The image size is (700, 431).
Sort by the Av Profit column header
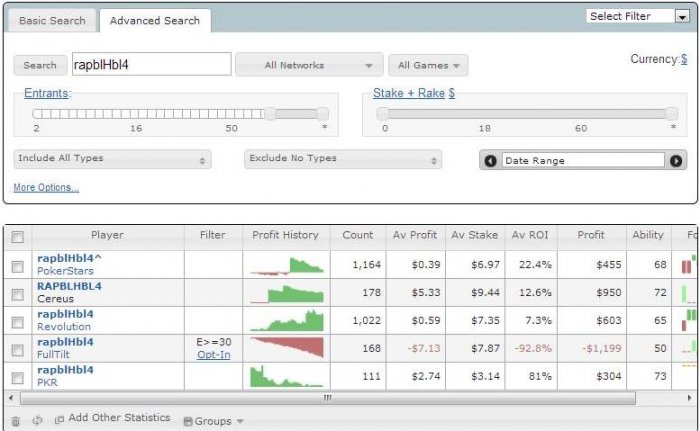[x=415, y=235]
